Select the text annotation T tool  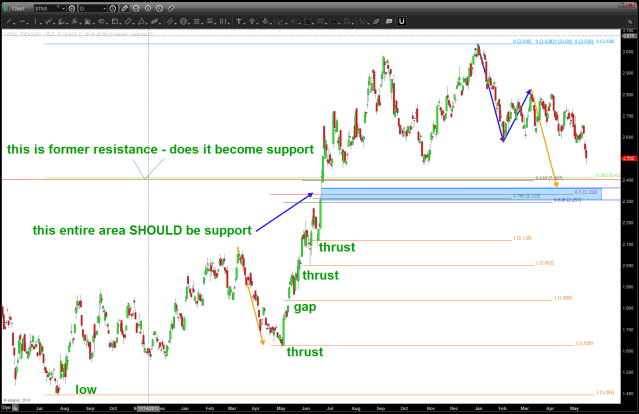point(238,21)
